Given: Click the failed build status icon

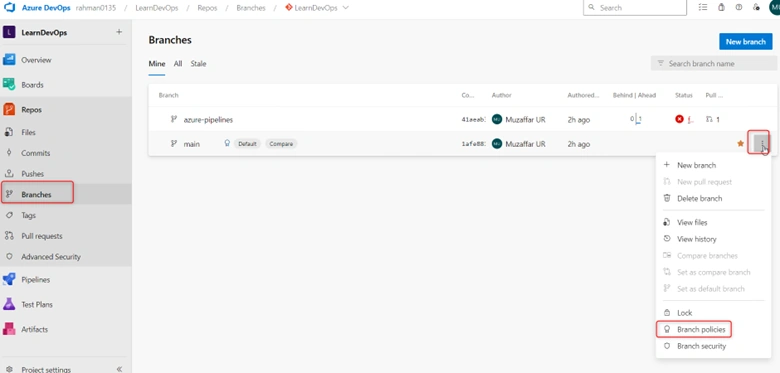Looking at the screenshot, I should 680,119.
